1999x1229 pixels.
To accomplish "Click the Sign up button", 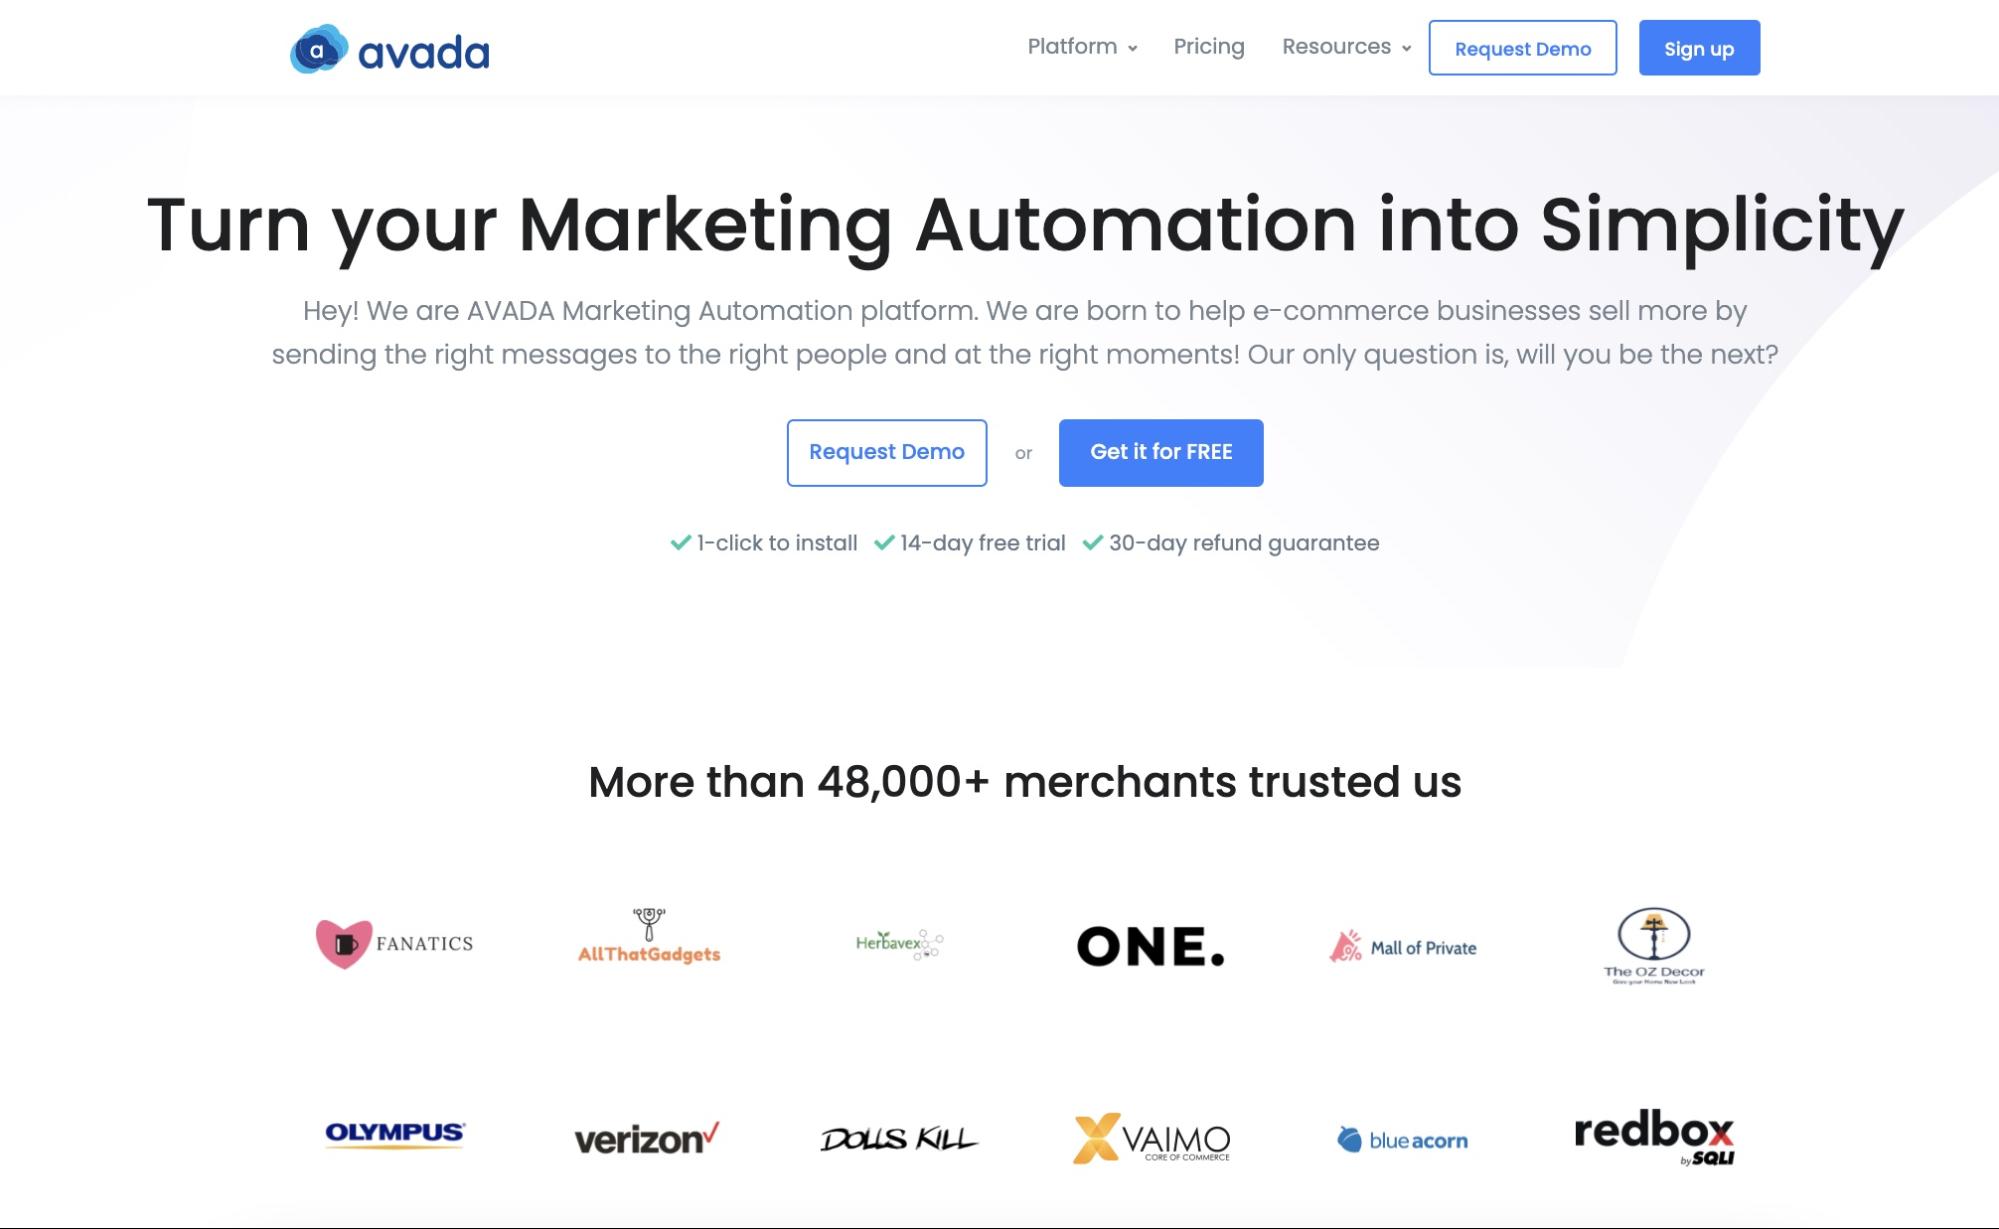I will [x=1699, y=47].
